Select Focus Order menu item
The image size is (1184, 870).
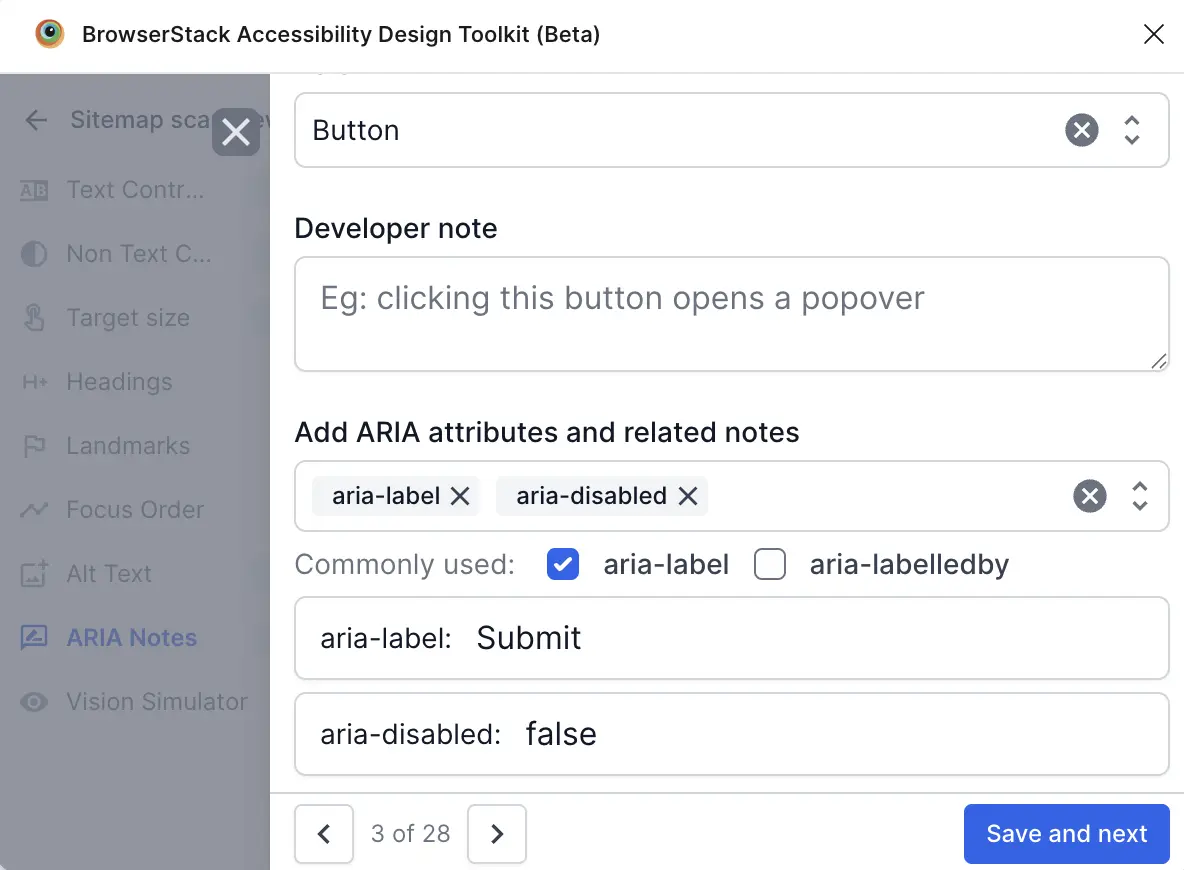134,510
